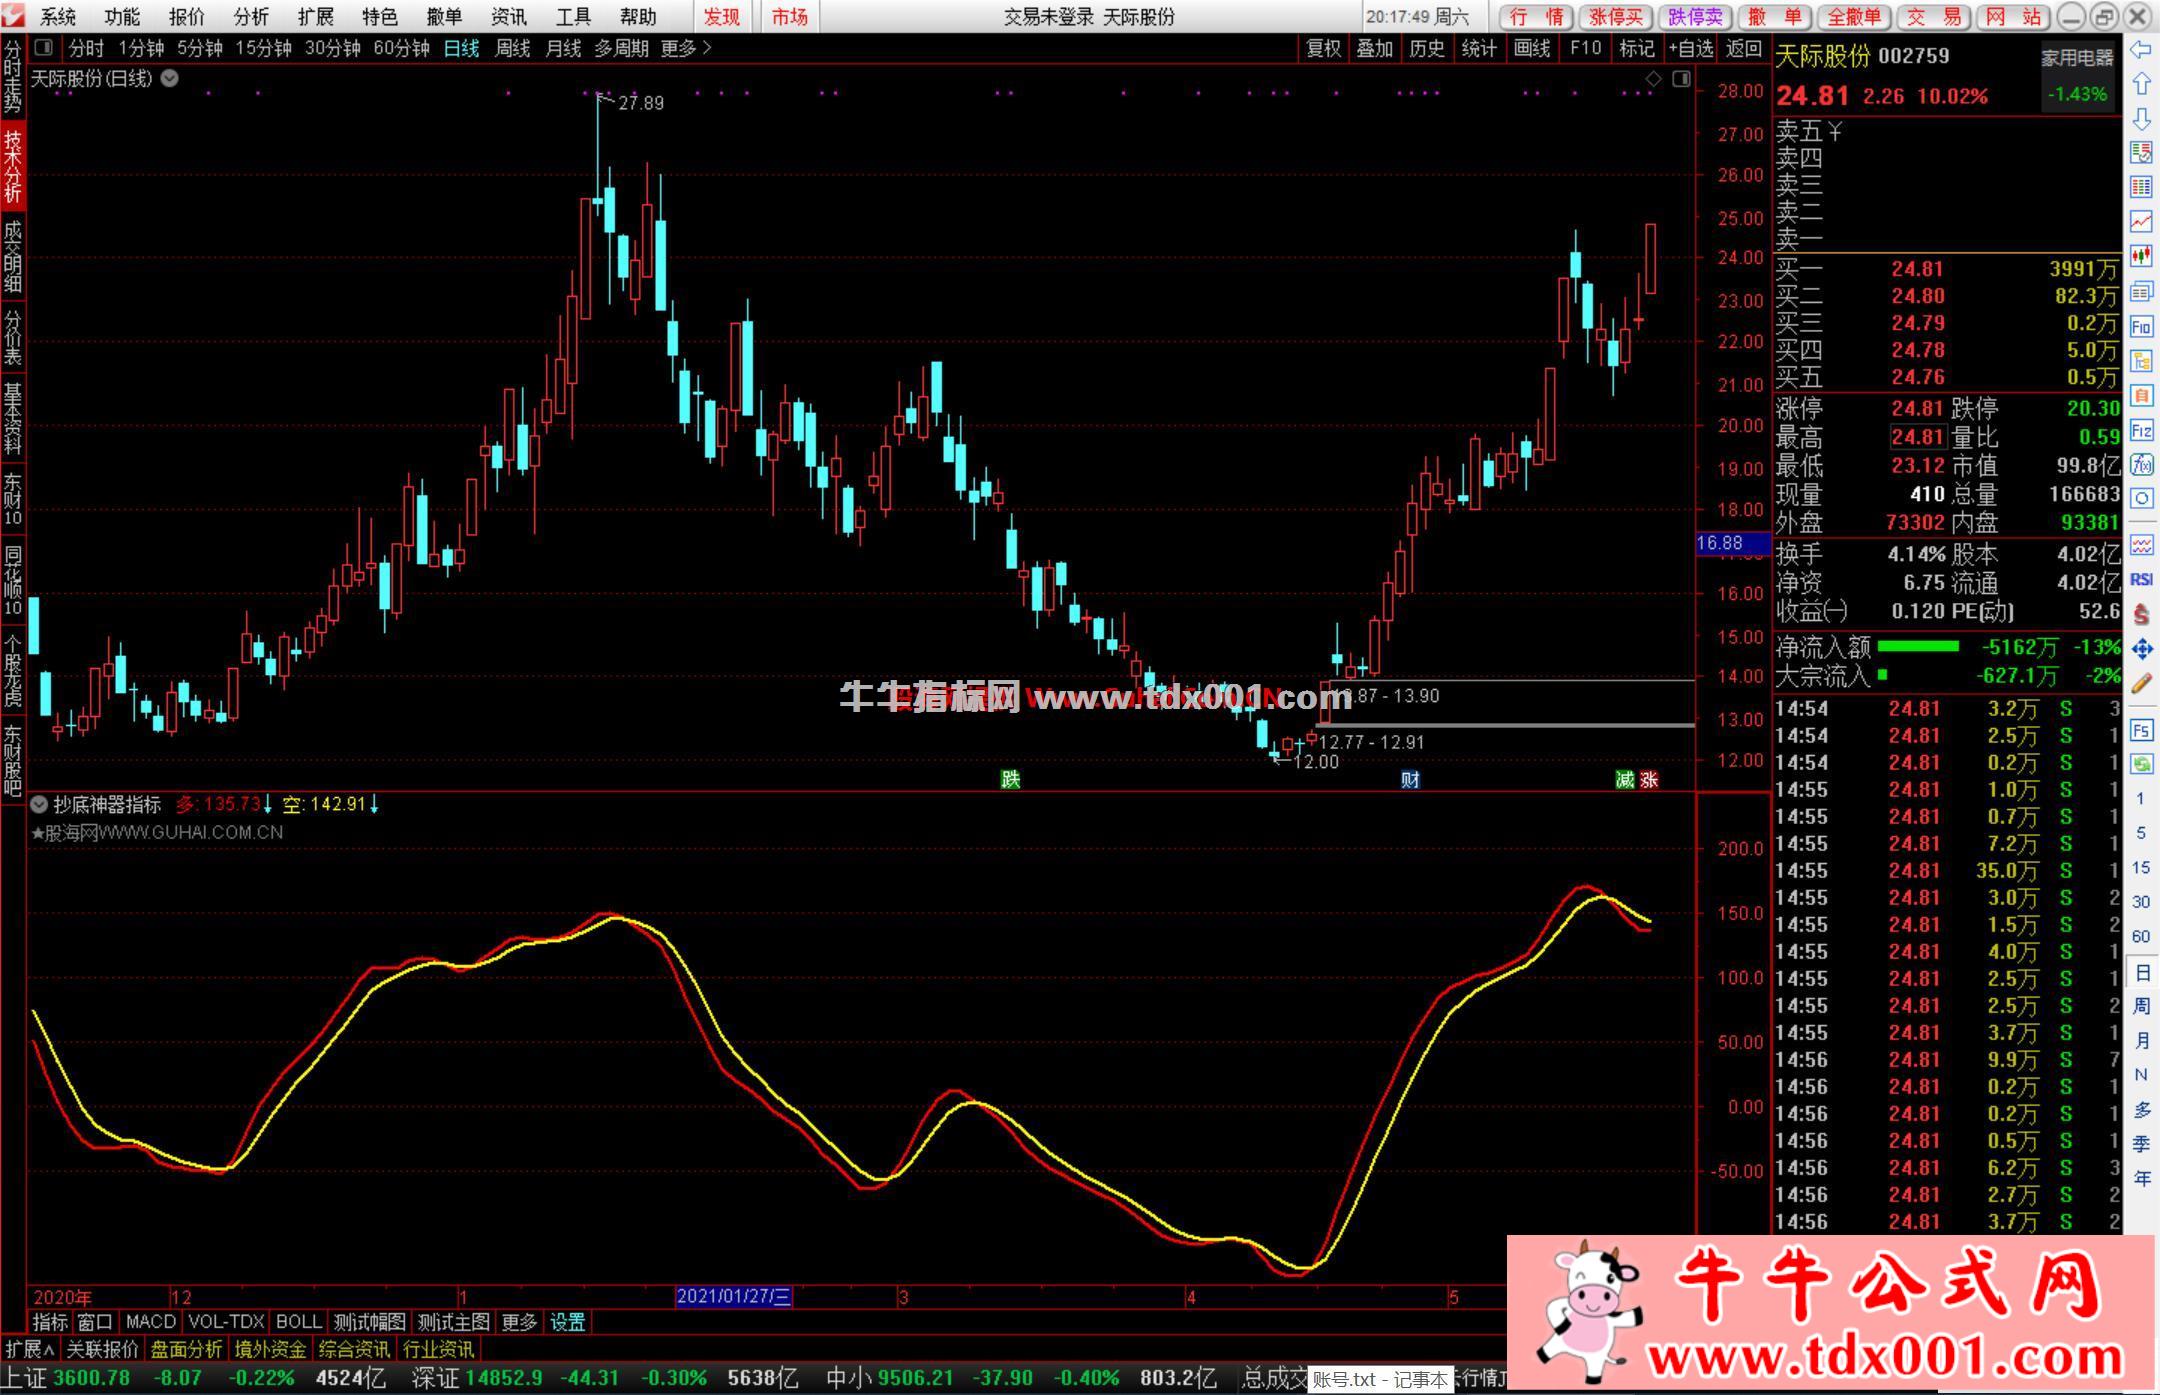2160x1395 pixels.
Task: Expand the 更多 periods menu at top
Action: click(x=686, y=48)
